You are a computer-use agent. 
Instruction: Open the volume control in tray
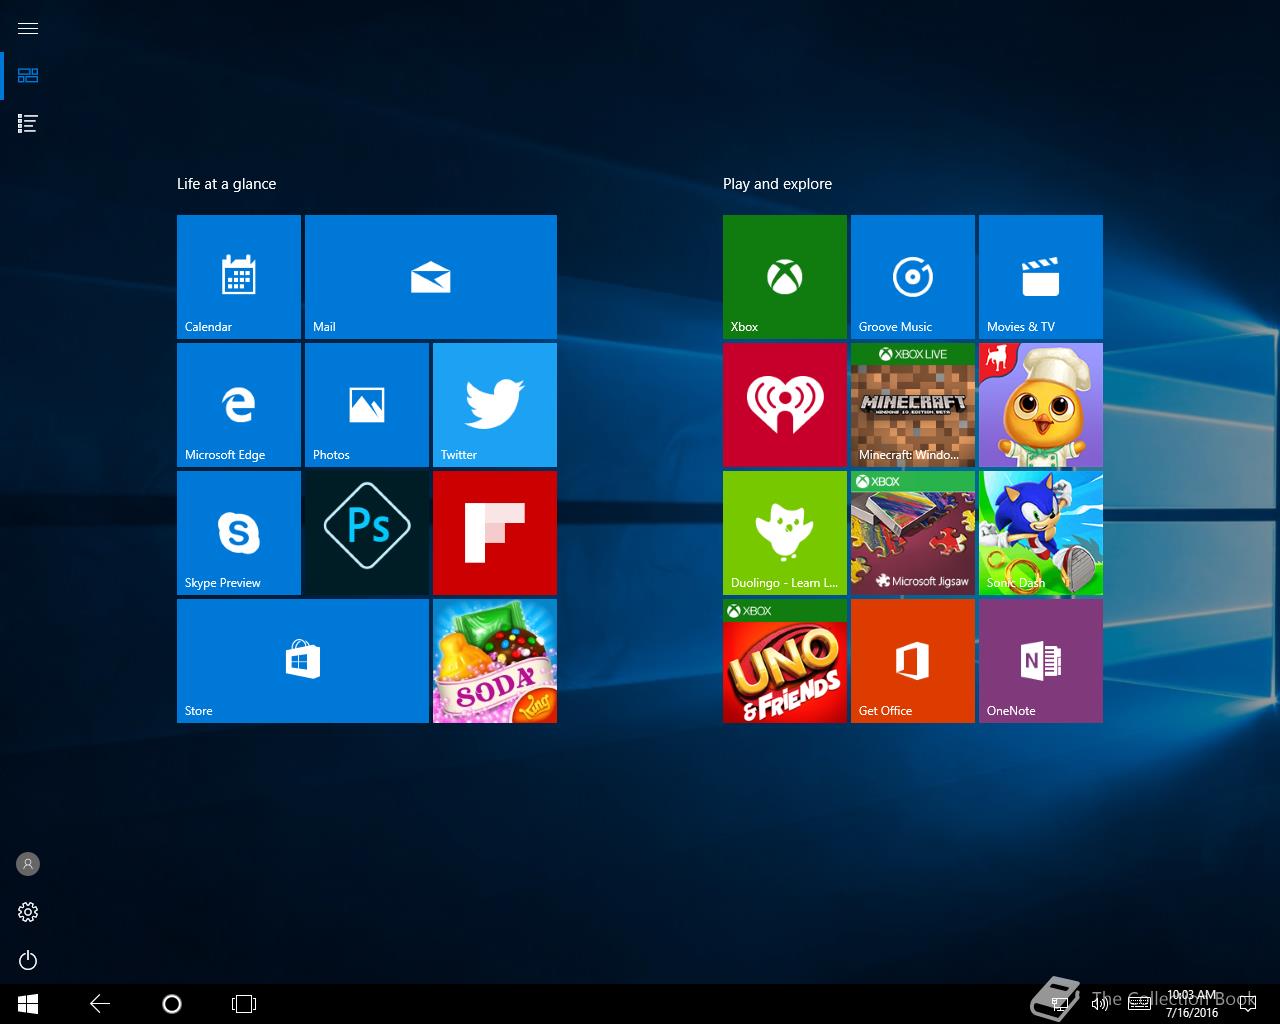point(1099,1004)
